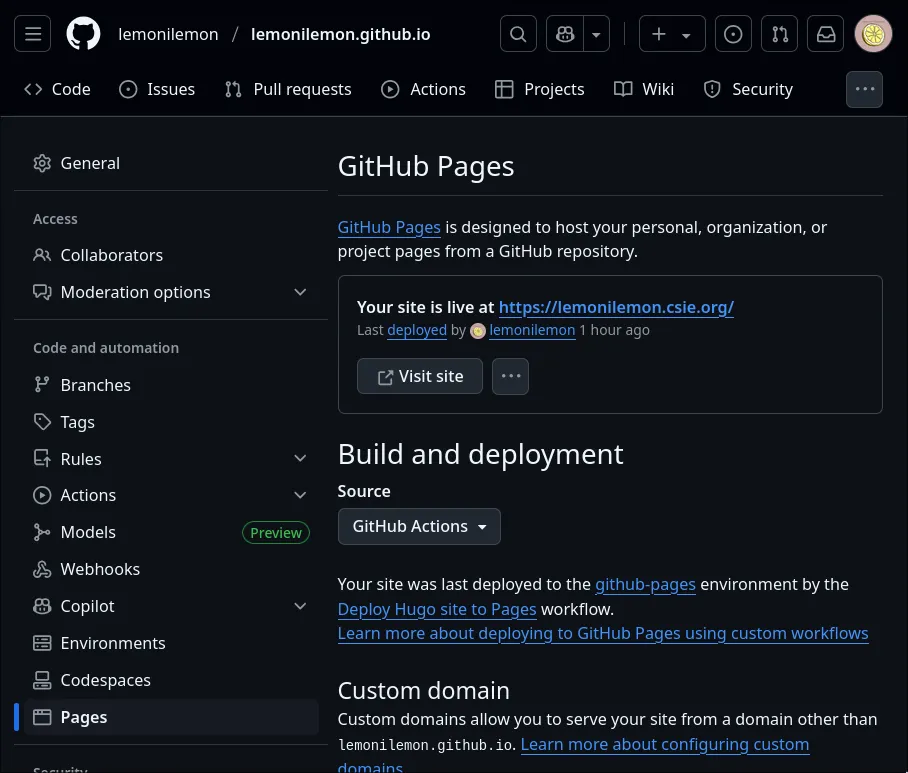This screenshot has width=908, height=773.
Task: Open lemonilemon profile link in deploy info
Action: tap(532, 330)
